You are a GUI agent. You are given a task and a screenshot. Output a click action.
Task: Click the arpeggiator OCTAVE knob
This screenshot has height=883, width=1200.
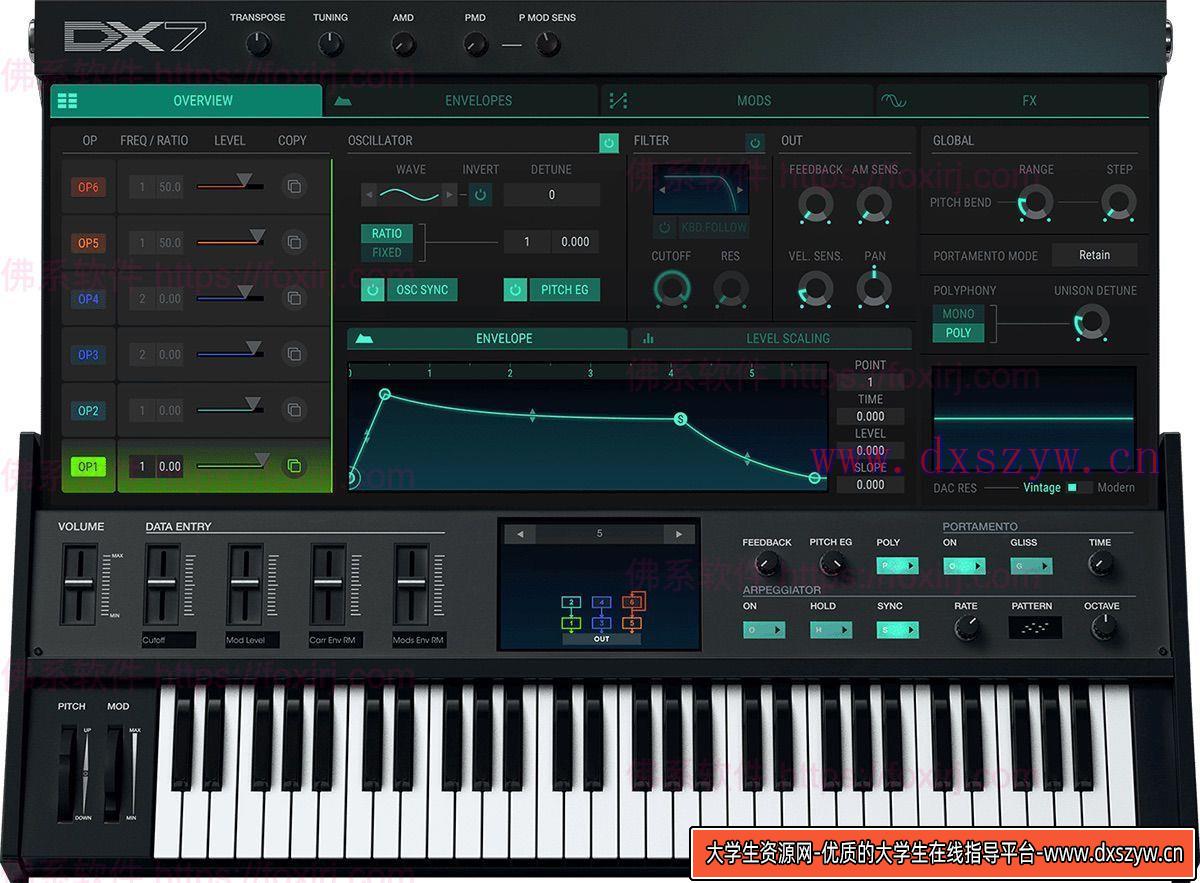tap(1102, 628)
